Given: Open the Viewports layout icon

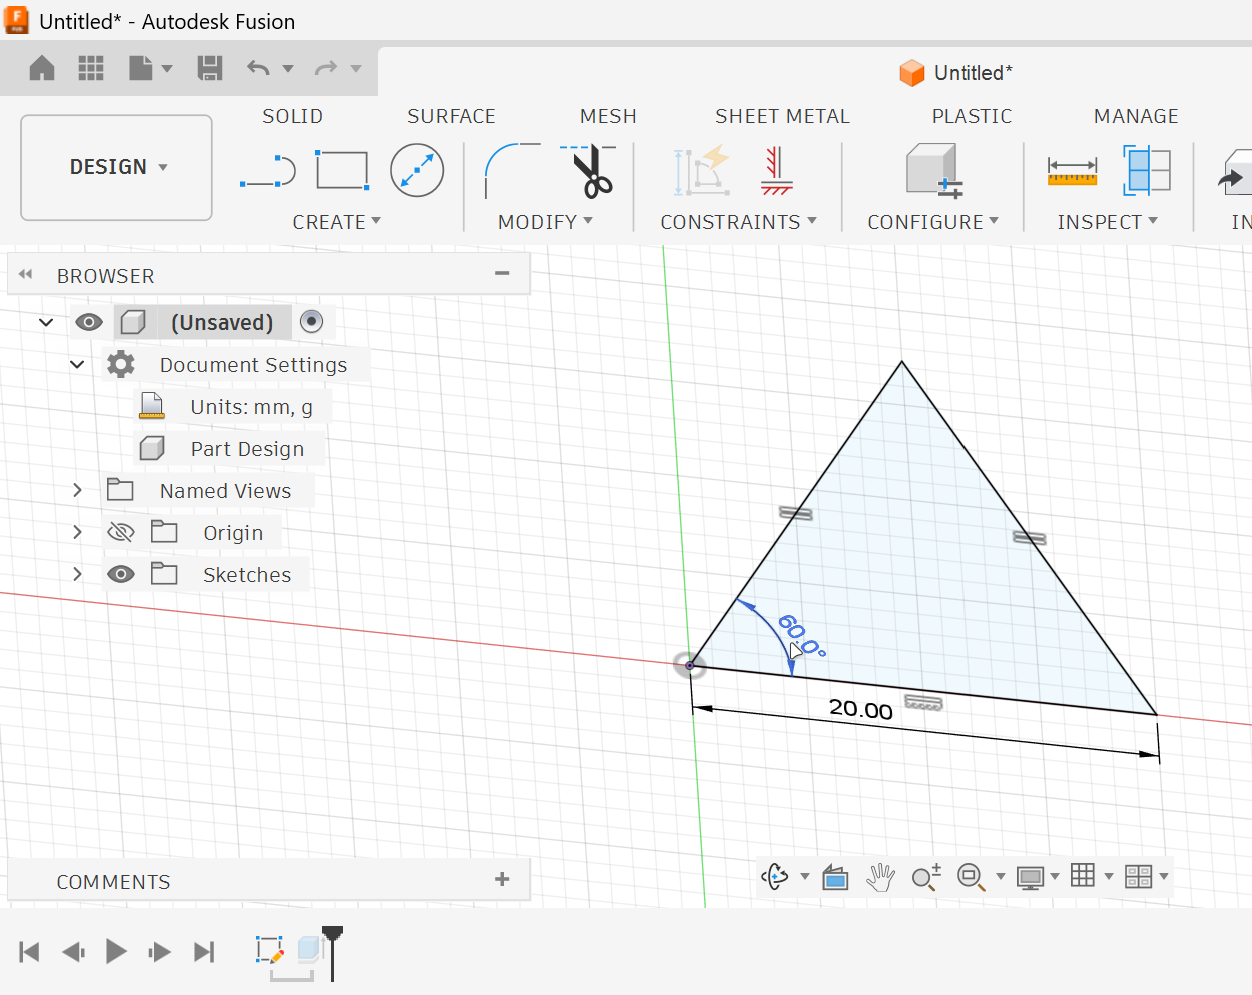Looking at the screenshot, I should coord(1138,877).
